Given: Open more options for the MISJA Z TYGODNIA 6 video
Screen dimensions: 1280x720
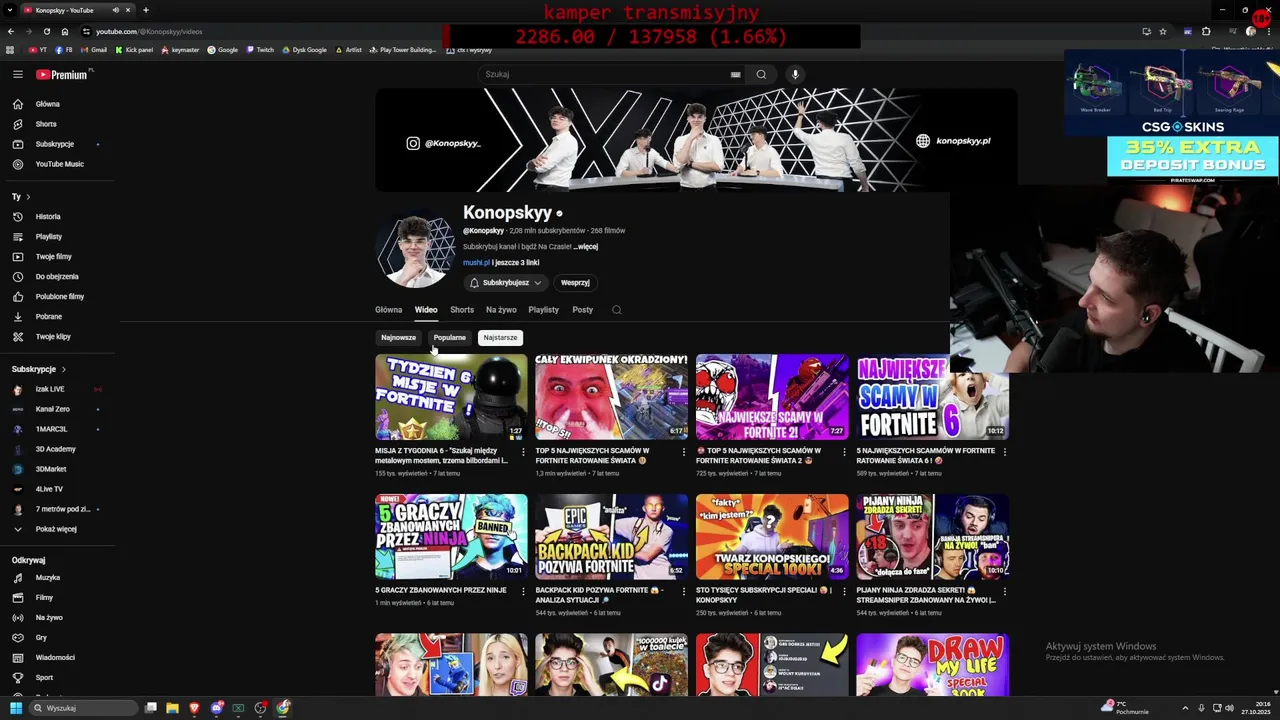Looking at the screenshot, I should (x=523, y=452).
